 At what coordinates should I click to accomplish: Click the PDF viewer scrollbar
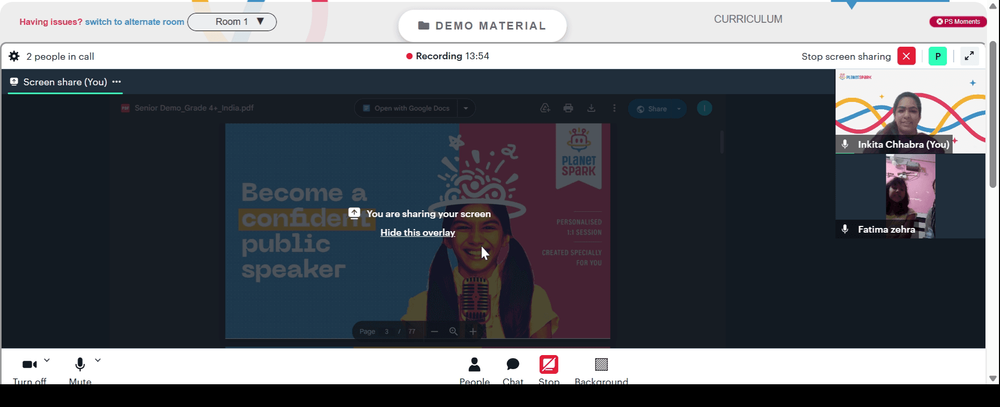(x=722, y=142)
